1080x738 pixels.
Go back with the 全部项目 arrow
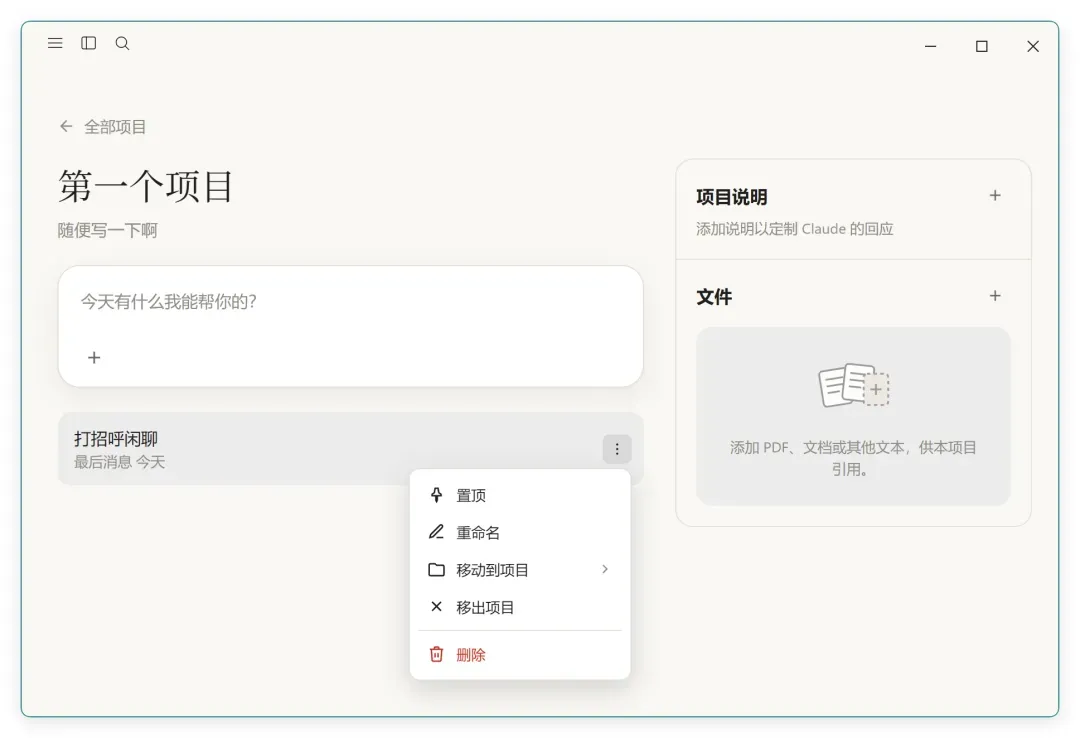[66, 126]
